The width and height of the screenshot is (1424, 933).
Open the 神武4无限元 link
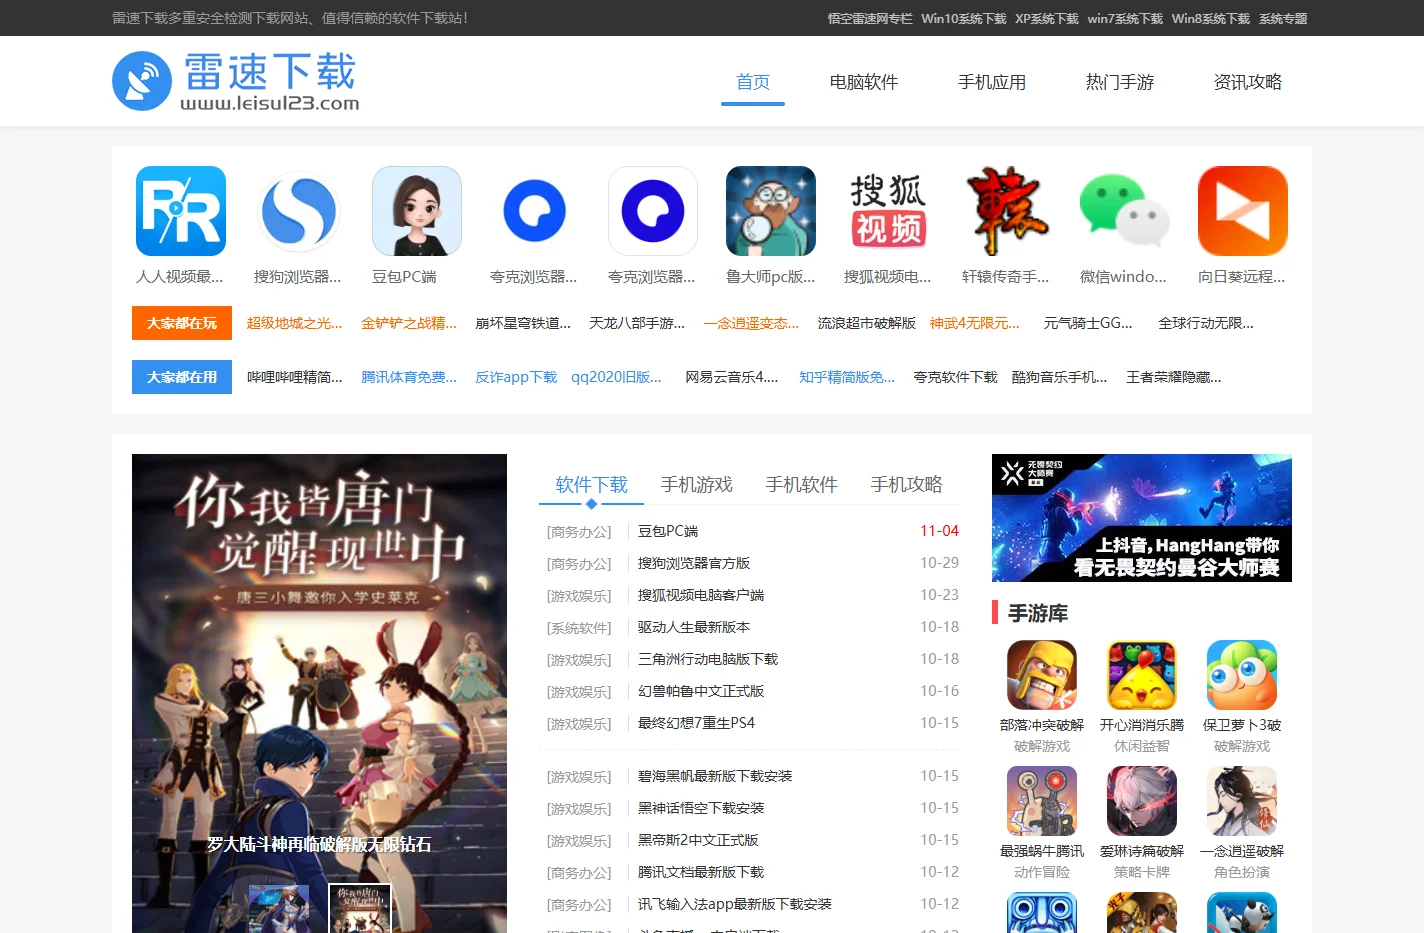975,323
